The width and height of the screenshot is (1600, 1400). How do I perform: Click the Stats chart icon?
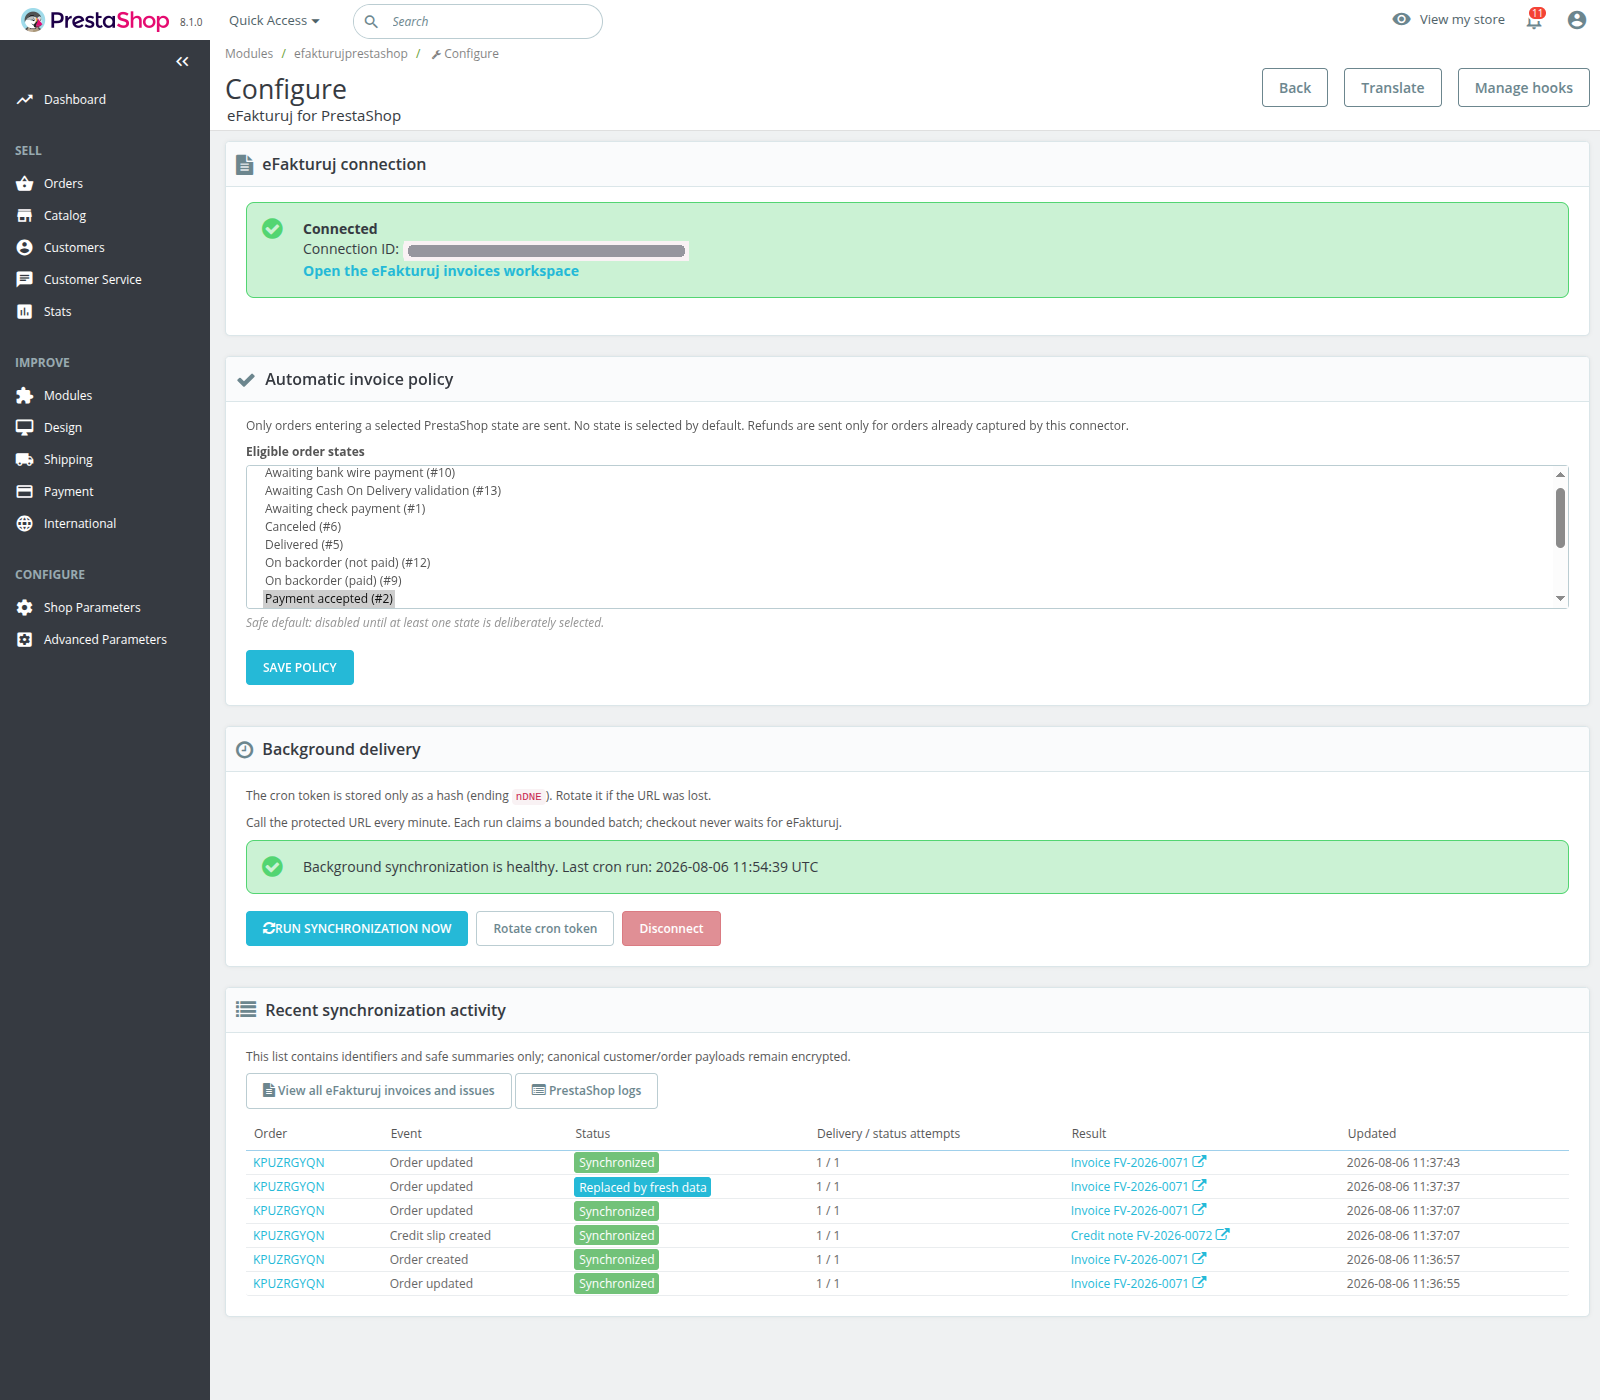[x=25, y=312]
